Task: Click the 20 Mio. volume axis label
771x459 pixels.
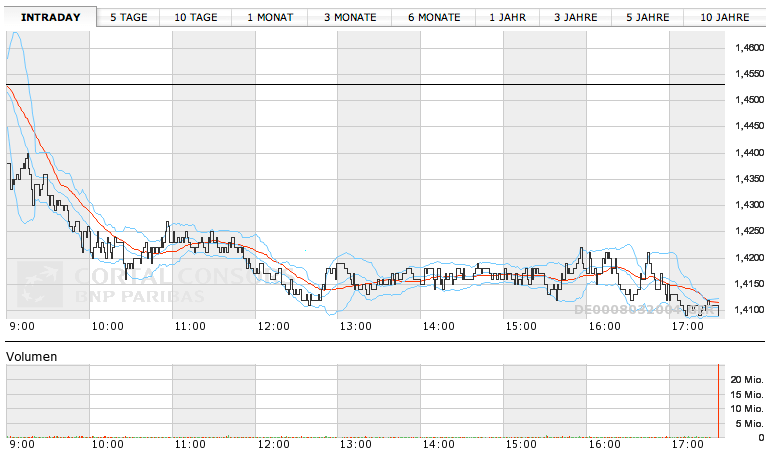Action: click(747, 380)
